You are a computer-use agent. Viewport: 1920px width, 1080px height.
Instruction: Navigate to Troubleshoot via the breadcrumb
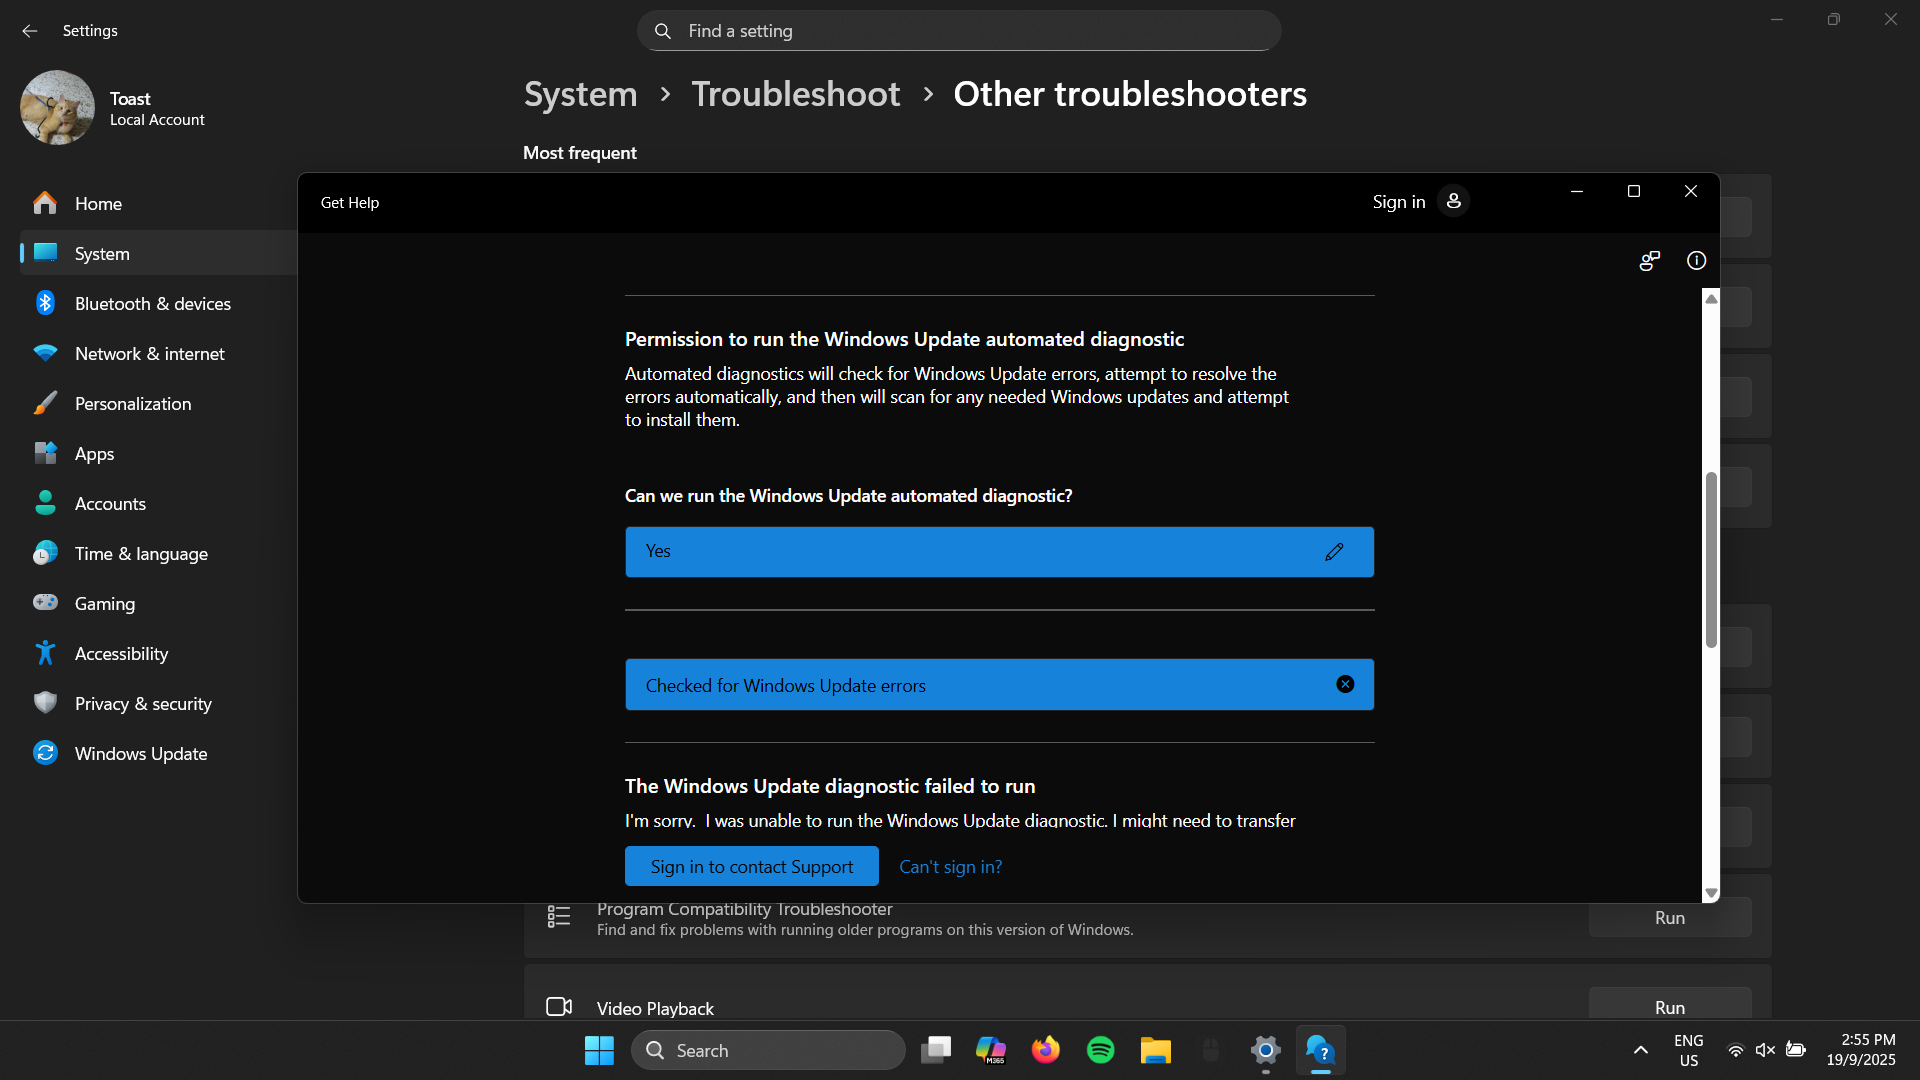click(x=795, y=93)
